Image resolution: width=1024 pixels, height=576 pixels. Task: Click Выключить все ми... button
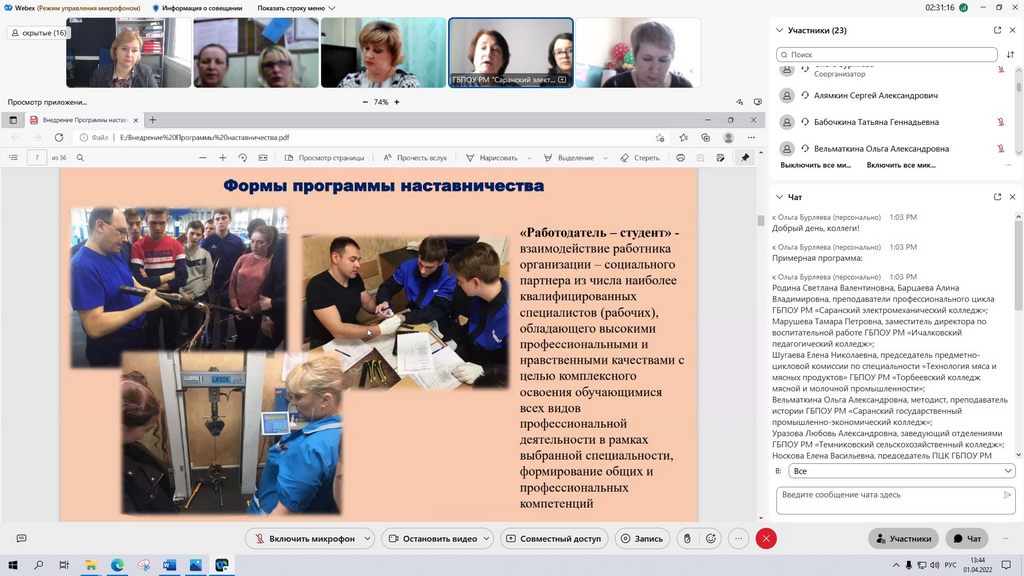pyautogui.click(x=816, y=165)
